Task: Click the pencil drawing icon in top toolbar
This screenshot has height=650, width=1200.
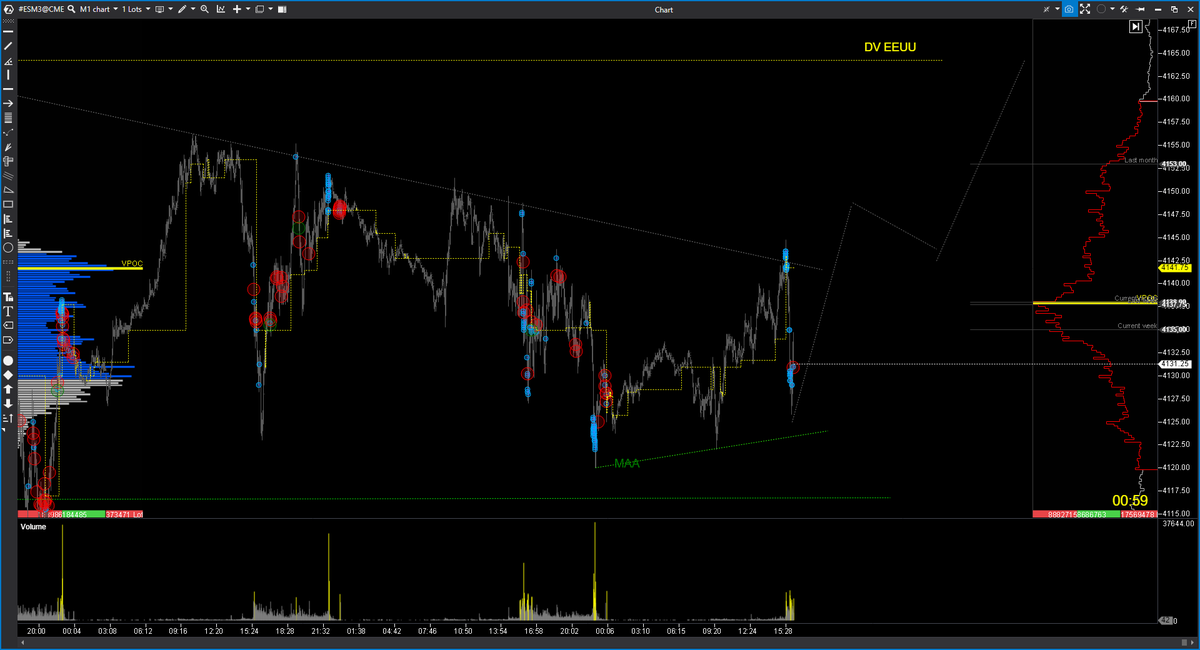Action: tap(182, 9)
